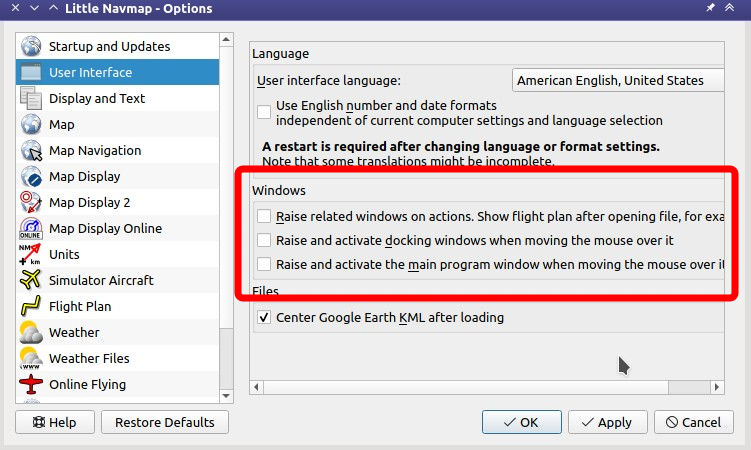This screenshot has height=450, width=751.
Task: Click the Map Display globe icon
Action: tap(31, 176)
